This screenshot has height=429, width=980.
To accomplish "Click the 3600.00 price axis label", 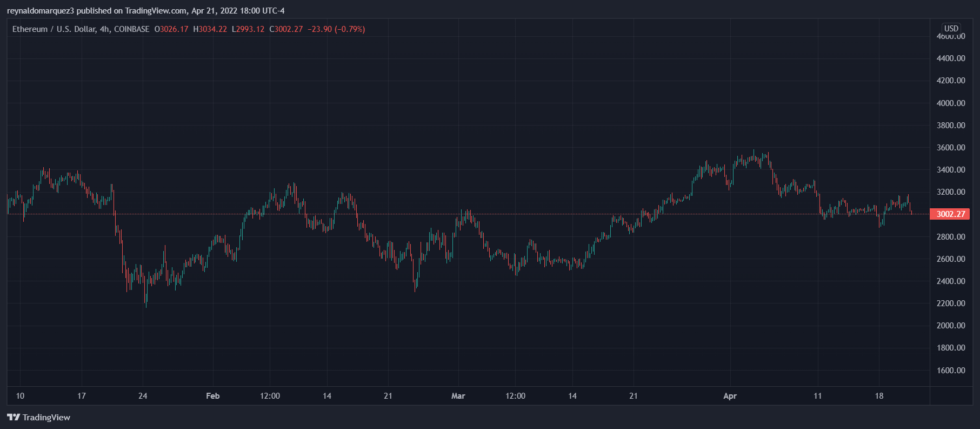I will [x=951, y=148].
